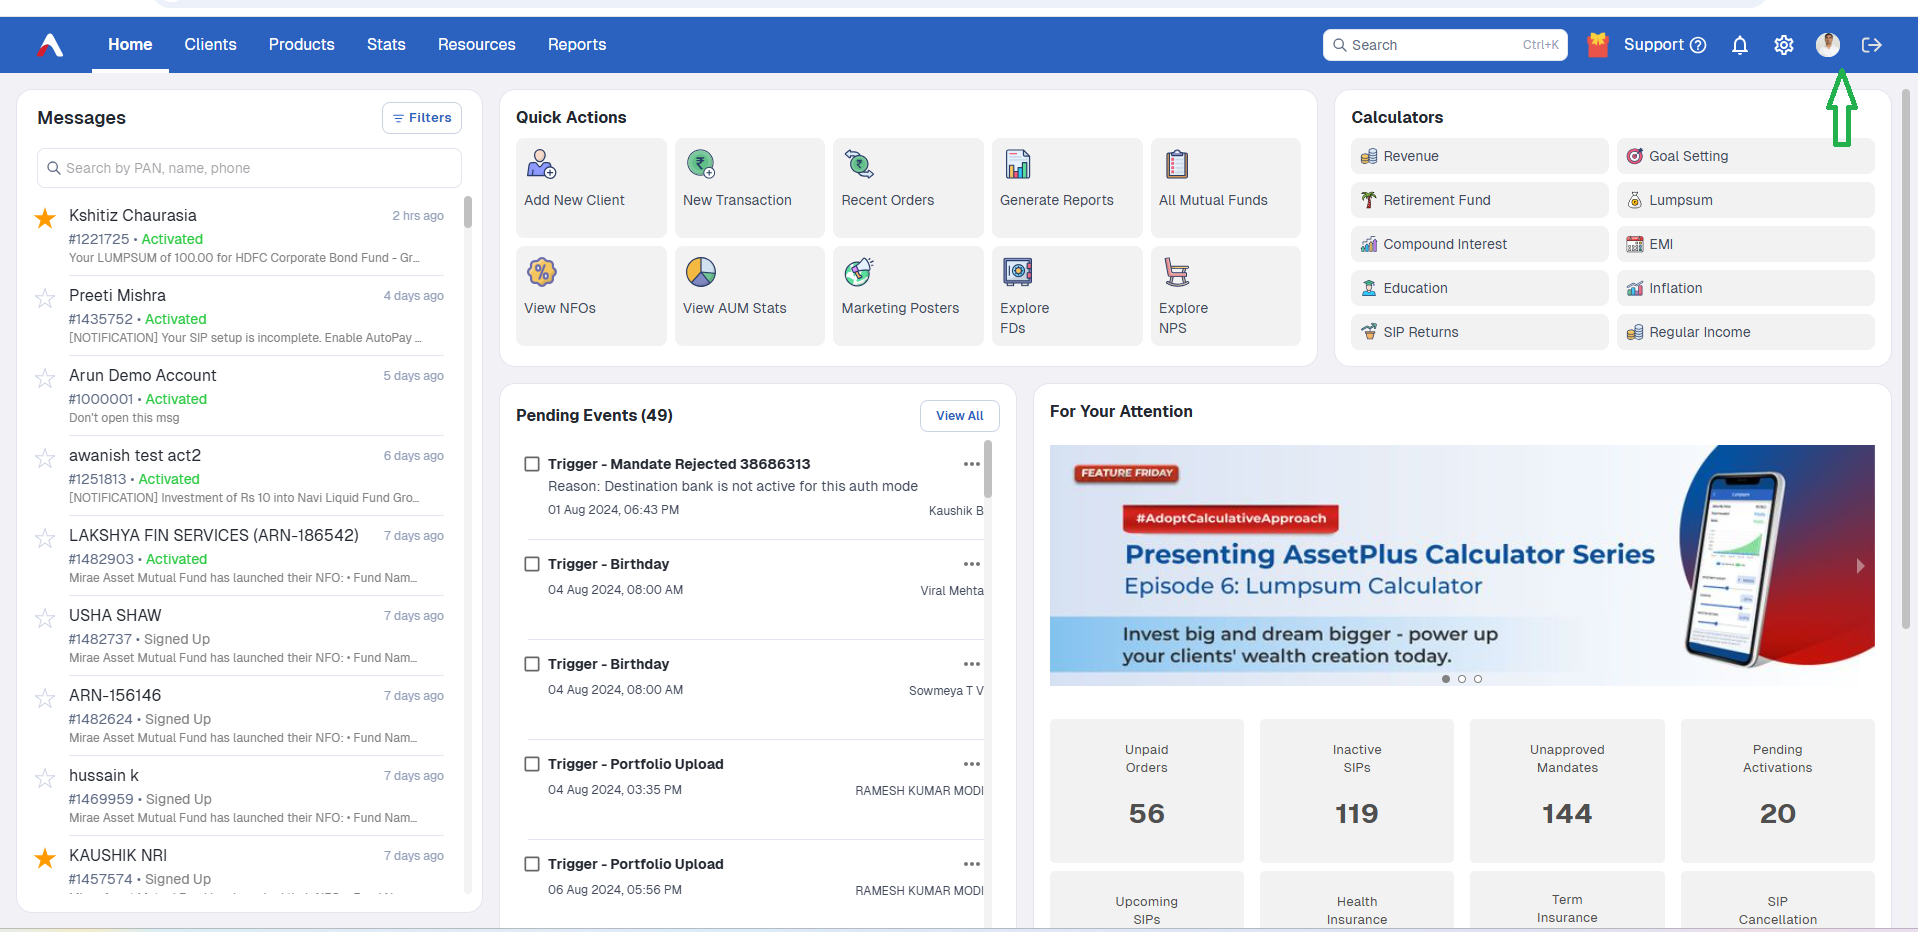Open the Regular Income calculator
This screenshot has width=1918, height=932.
pyautogui.click(x=1746, y=332)
